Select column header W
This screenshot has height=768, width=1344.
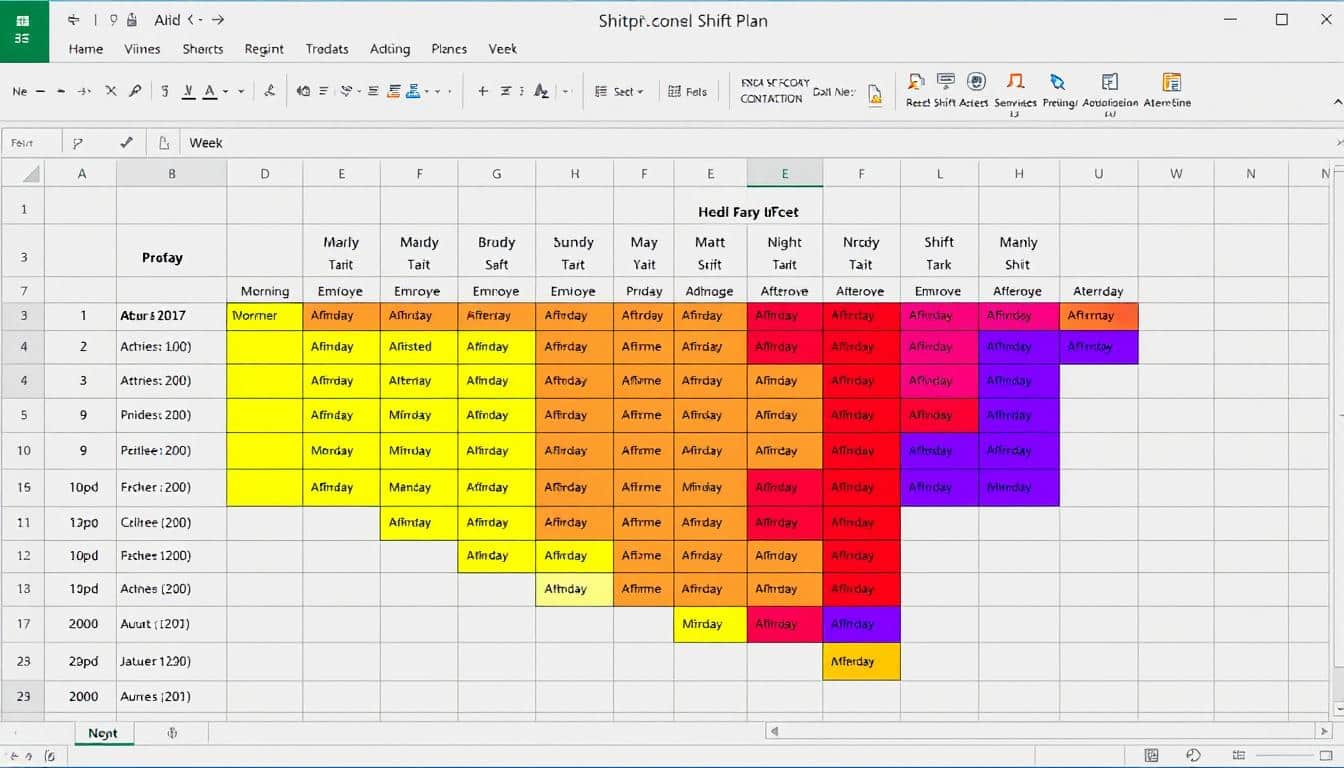click(x=1176, y=173)
